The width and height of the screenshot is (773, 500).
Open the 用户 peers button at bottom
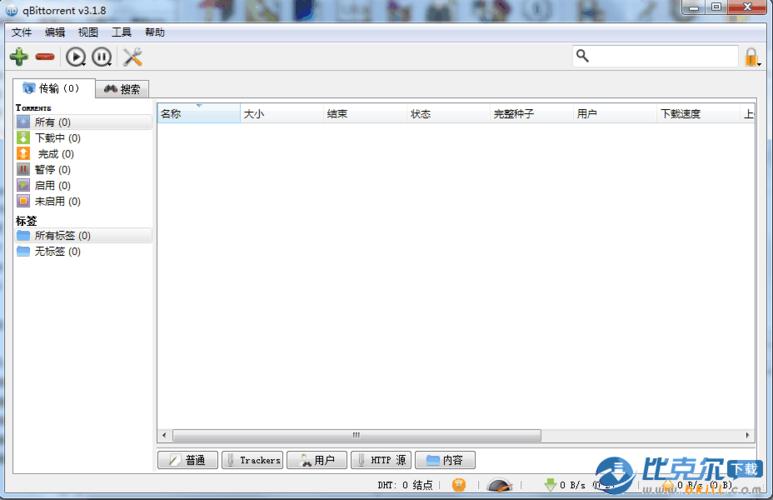coord(317,460)
